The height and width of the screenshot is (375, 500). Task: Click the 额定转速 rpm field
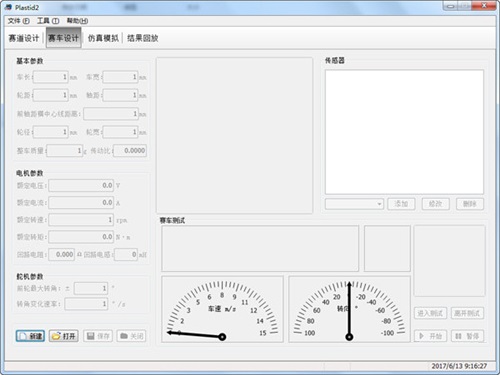point(81,220)
